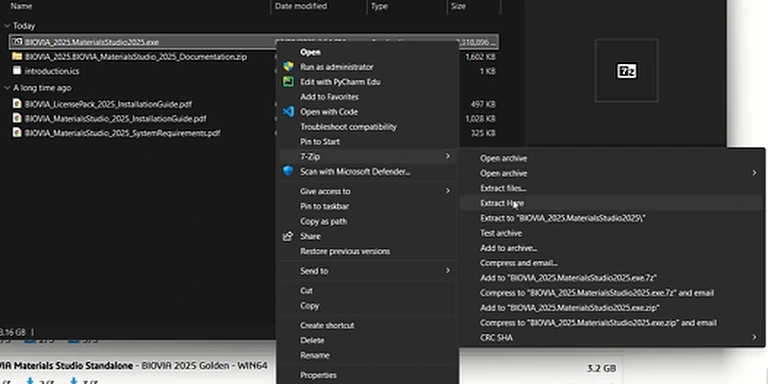The width and height of the screenshot is (768, 384).
Task: Select BIOVIA_2025.MaterialsStudio2025.exe file name
Action: pyautogui.click(x=92, y=42)
